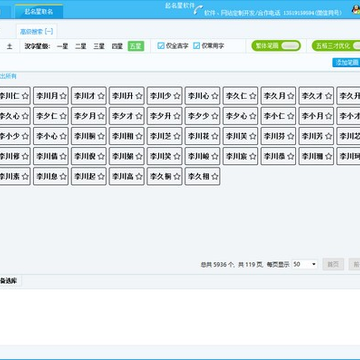
Task: Star the name 李川才
Action: [101, 96]
